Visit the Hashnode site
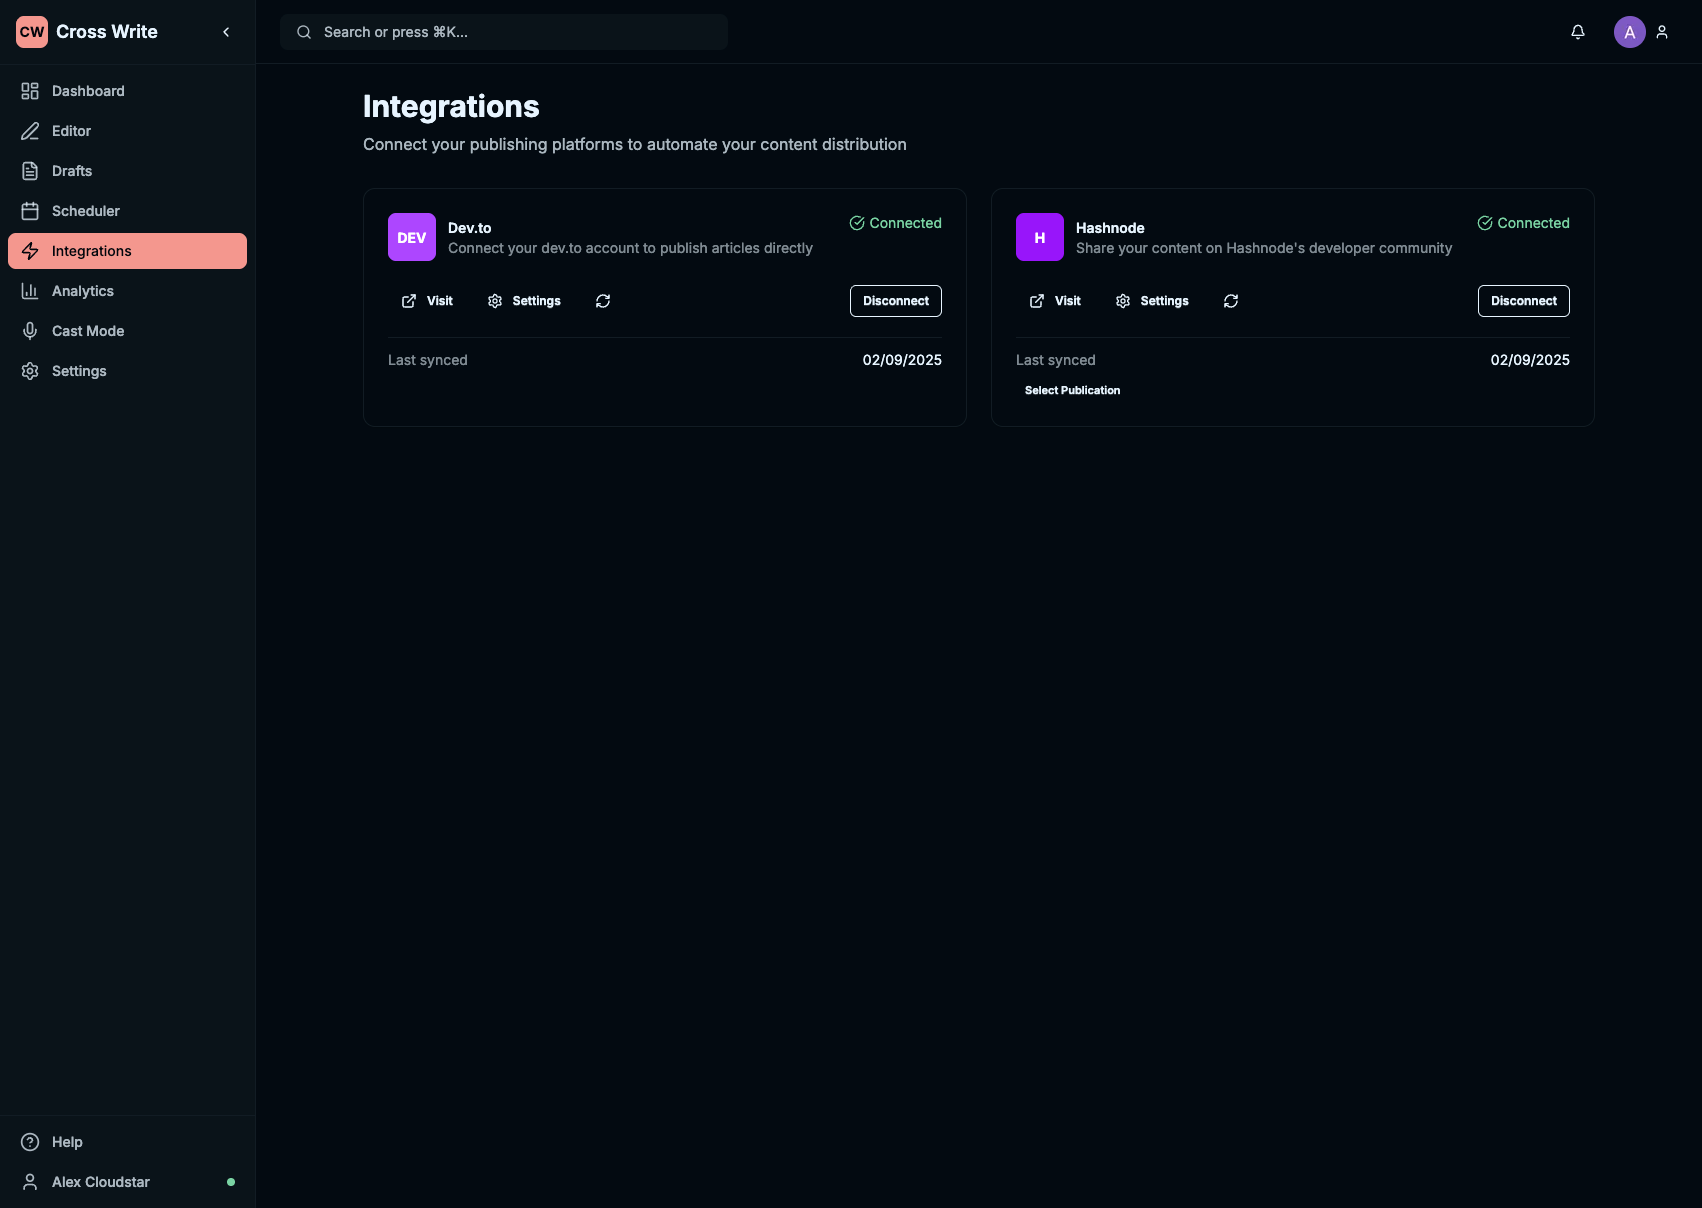 [x=1055, y=301]
